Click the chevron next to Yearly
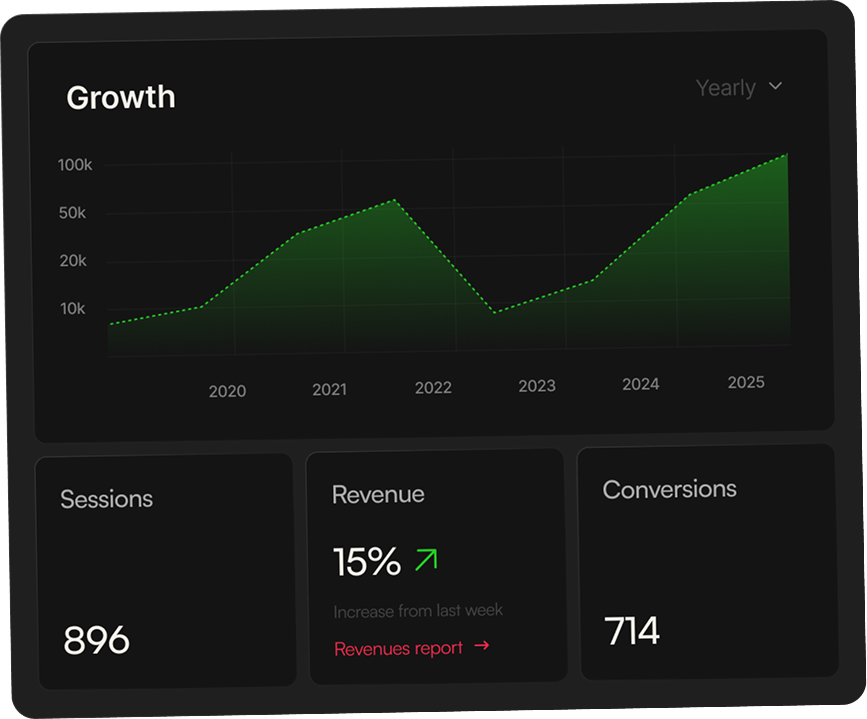This screenshot has height=719, width=867. (x=775, y=87)
